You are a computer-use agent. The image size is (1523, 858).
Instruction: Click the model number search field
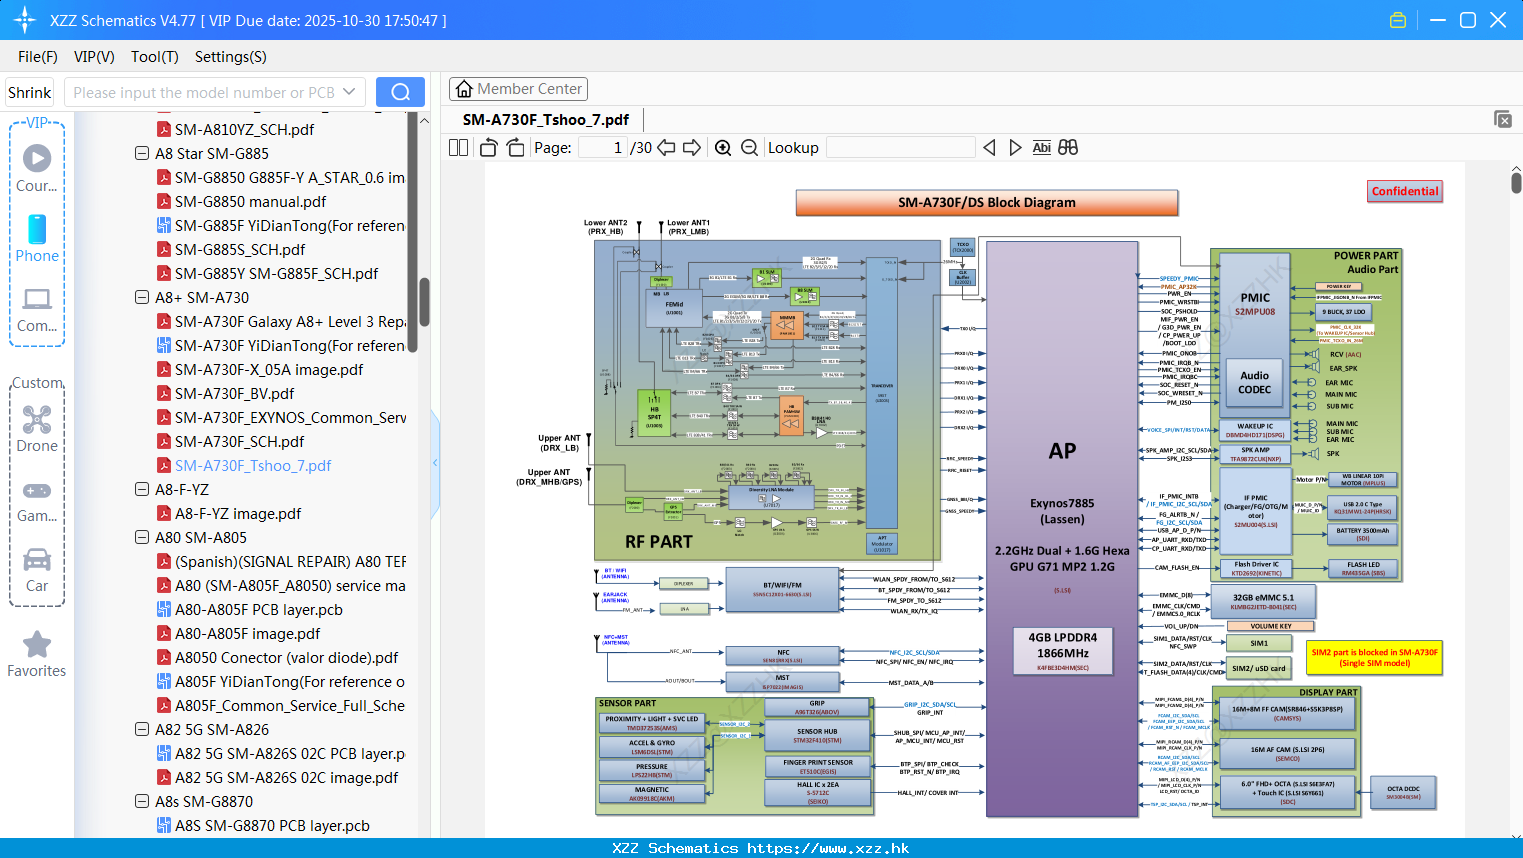[204, 92]
